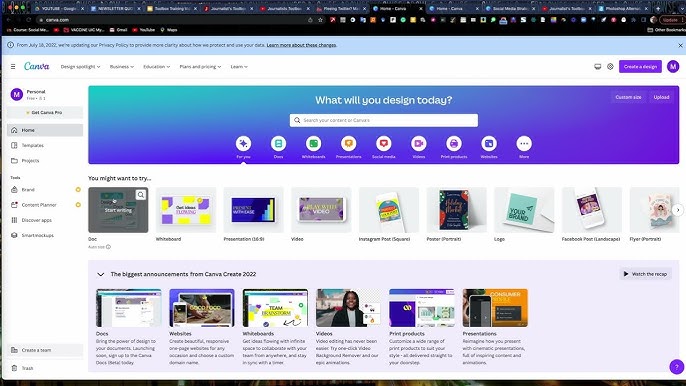Select the Social media category icon
The height and width of the screenshot is (386, 686).
click(x=384, y=144)
